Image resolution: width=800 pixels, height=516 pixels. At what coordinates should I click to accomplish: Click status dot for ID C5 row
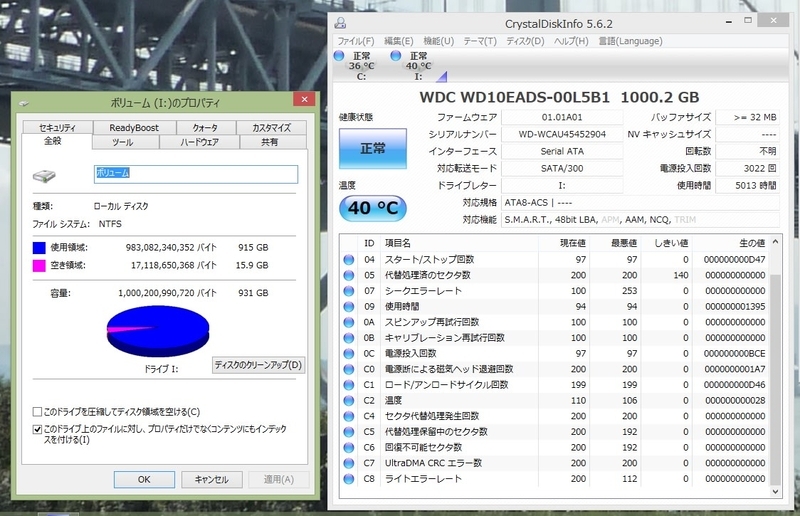pos(349,432)
